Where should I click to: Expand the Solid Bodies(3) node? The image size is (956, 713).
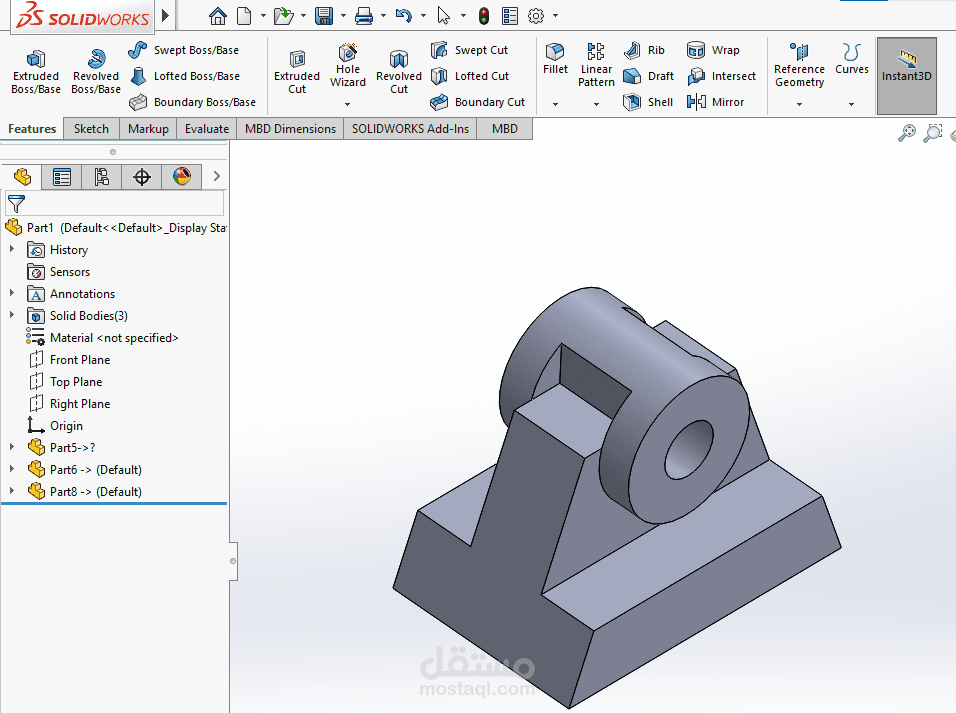pyautogui.click(x=12, y=315)
